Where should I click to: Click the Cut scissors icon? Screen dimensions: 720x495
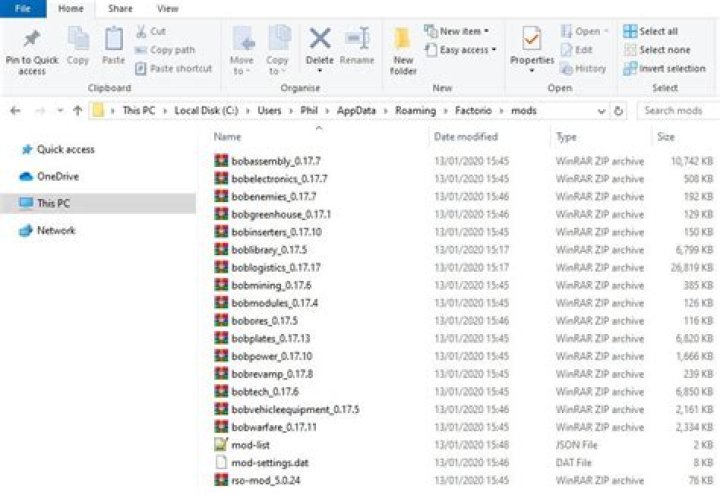pos(141,31)
